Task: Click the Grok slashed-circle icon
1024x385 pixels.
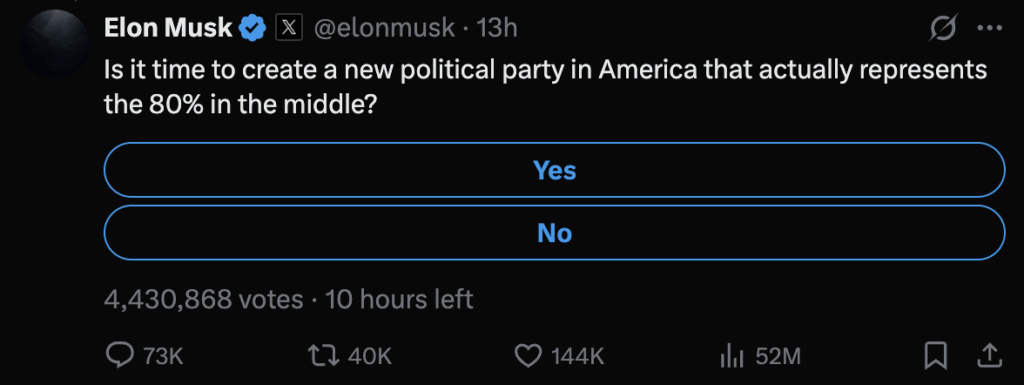Action: (x=944, y=29)
